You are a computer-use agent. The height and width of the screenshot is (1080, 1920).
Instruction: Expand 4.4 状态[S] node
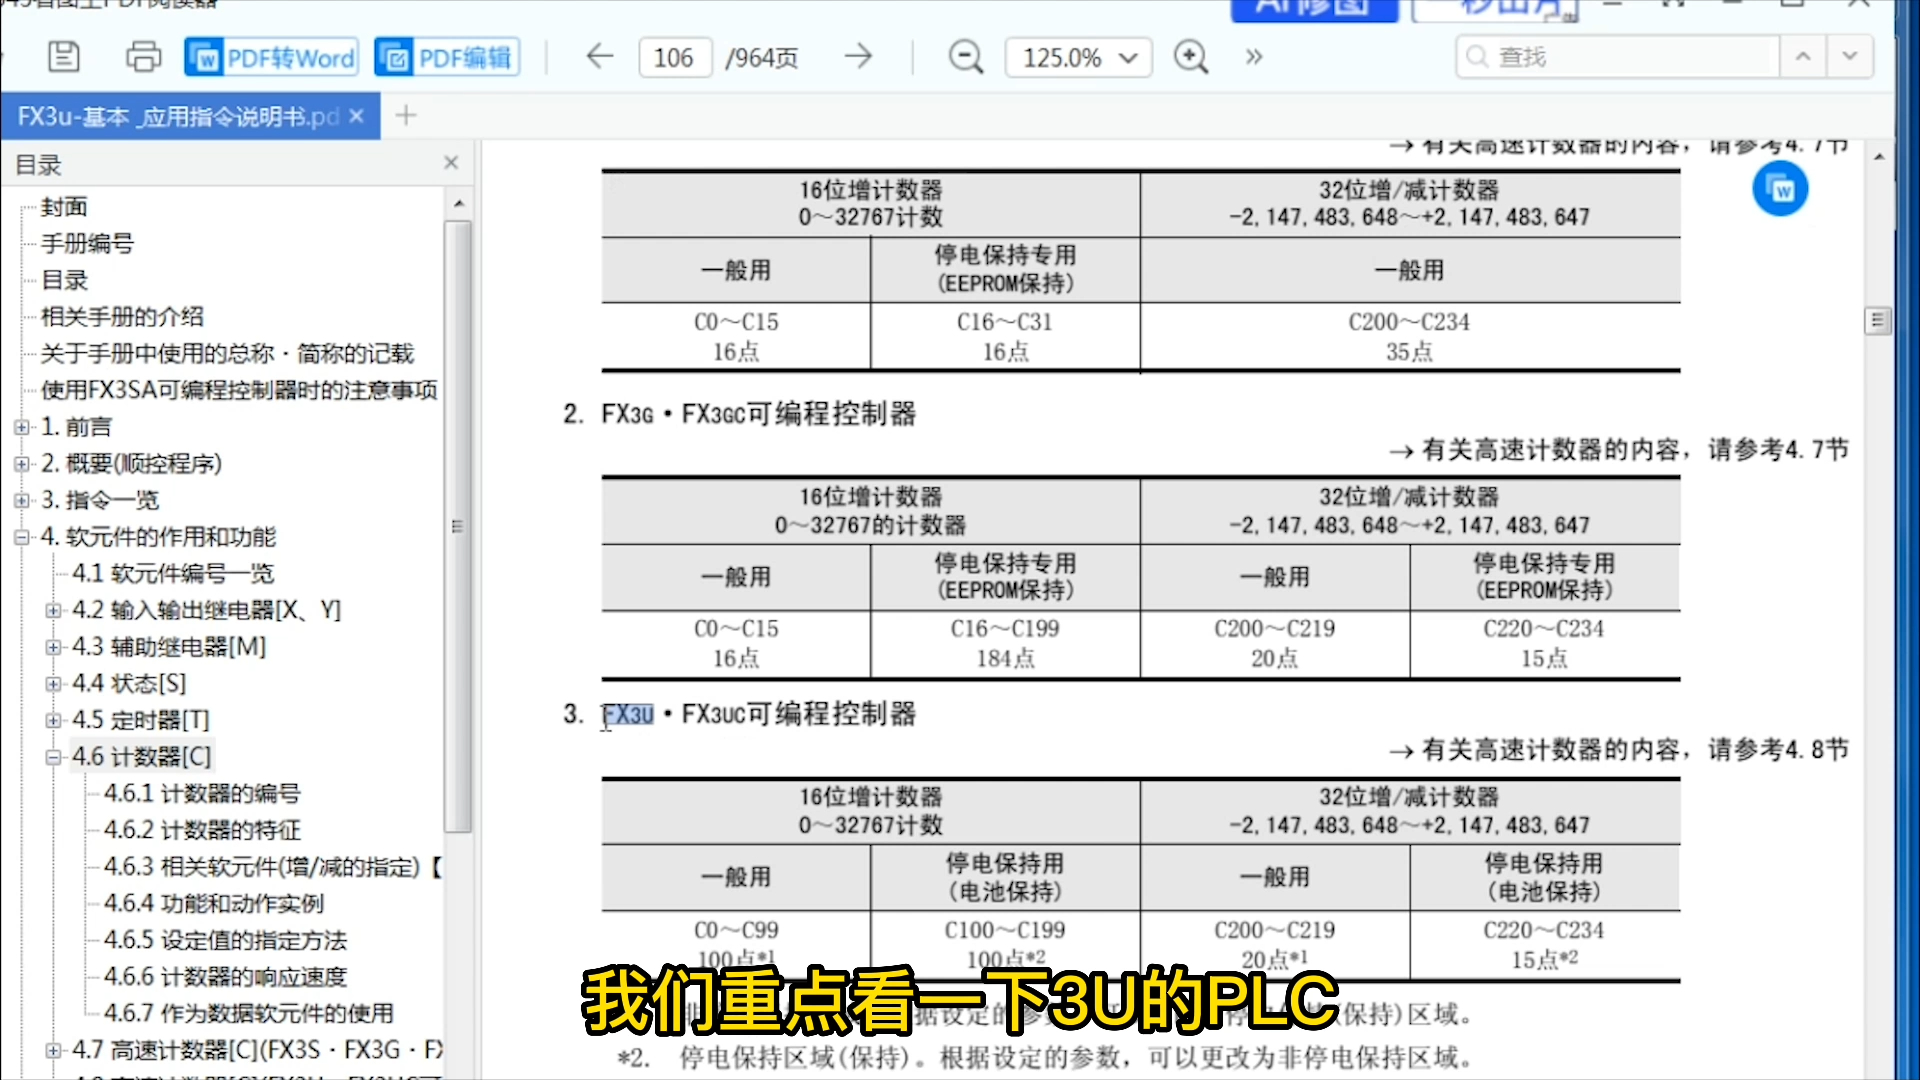tap(53, 684)
